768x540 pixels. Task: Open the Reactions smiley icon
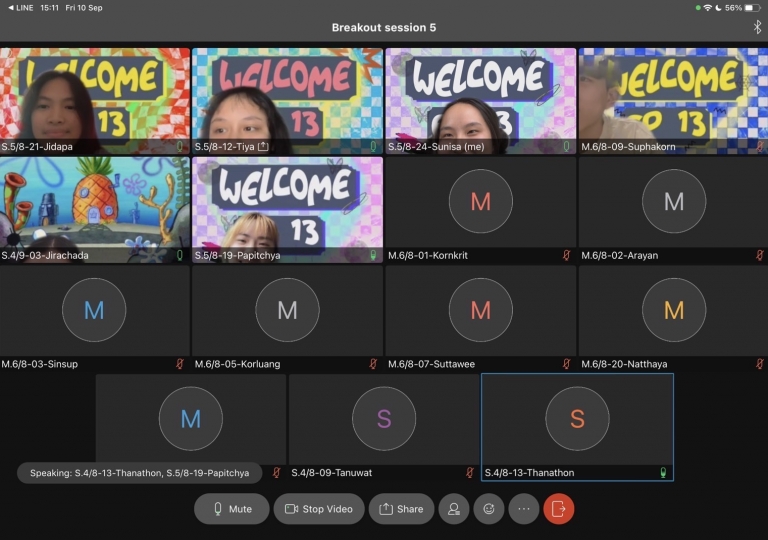pyautogui.click(x=489, y=509)
